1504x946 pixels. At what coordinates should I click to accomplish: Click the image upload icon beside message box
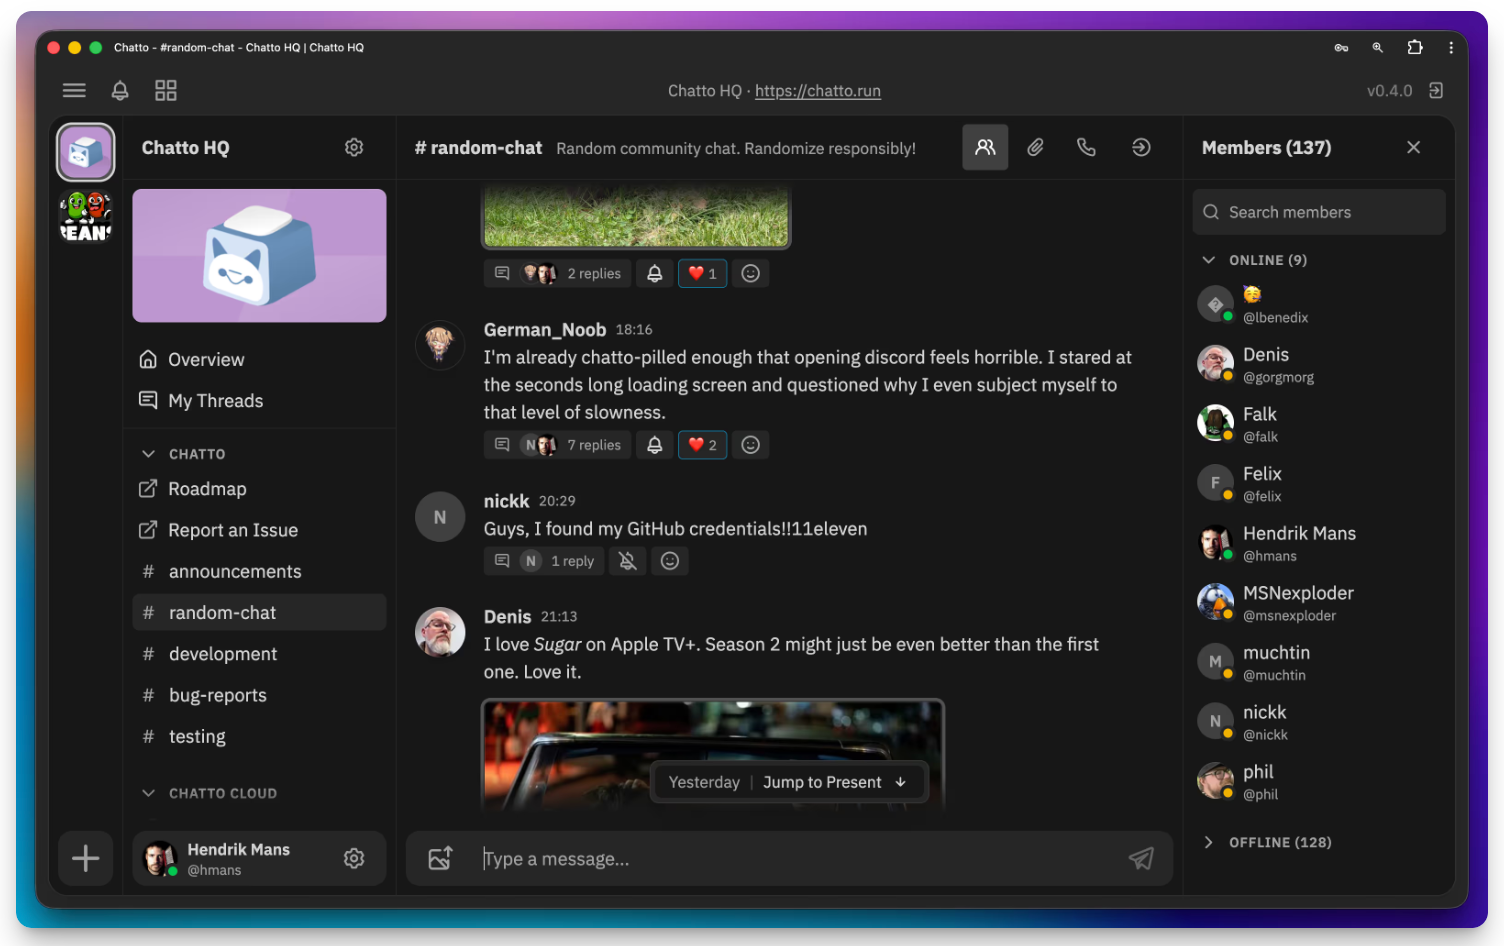(440, 858)
